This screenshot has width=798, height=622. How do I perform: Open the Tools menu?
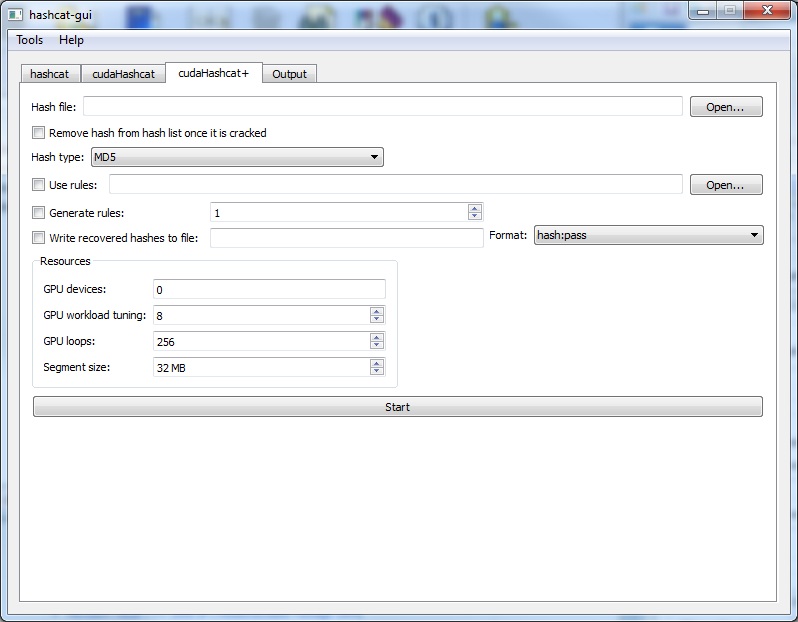pos(30,40)
